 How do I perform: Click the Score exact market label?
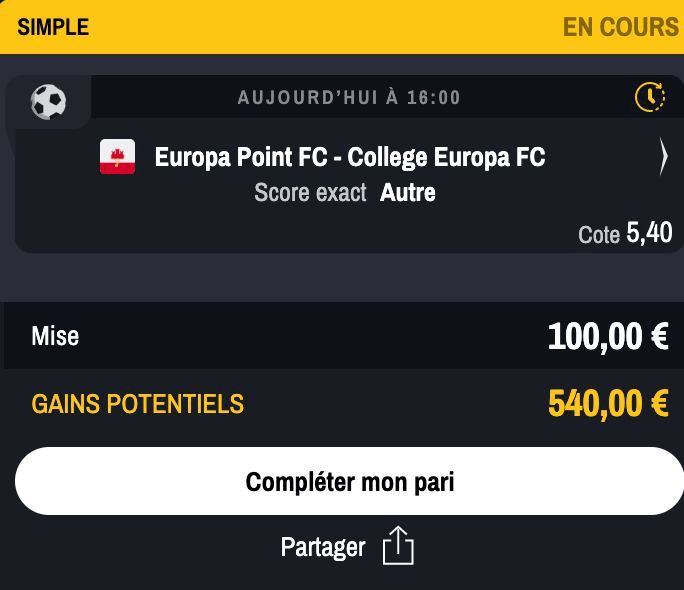[310, 192]
